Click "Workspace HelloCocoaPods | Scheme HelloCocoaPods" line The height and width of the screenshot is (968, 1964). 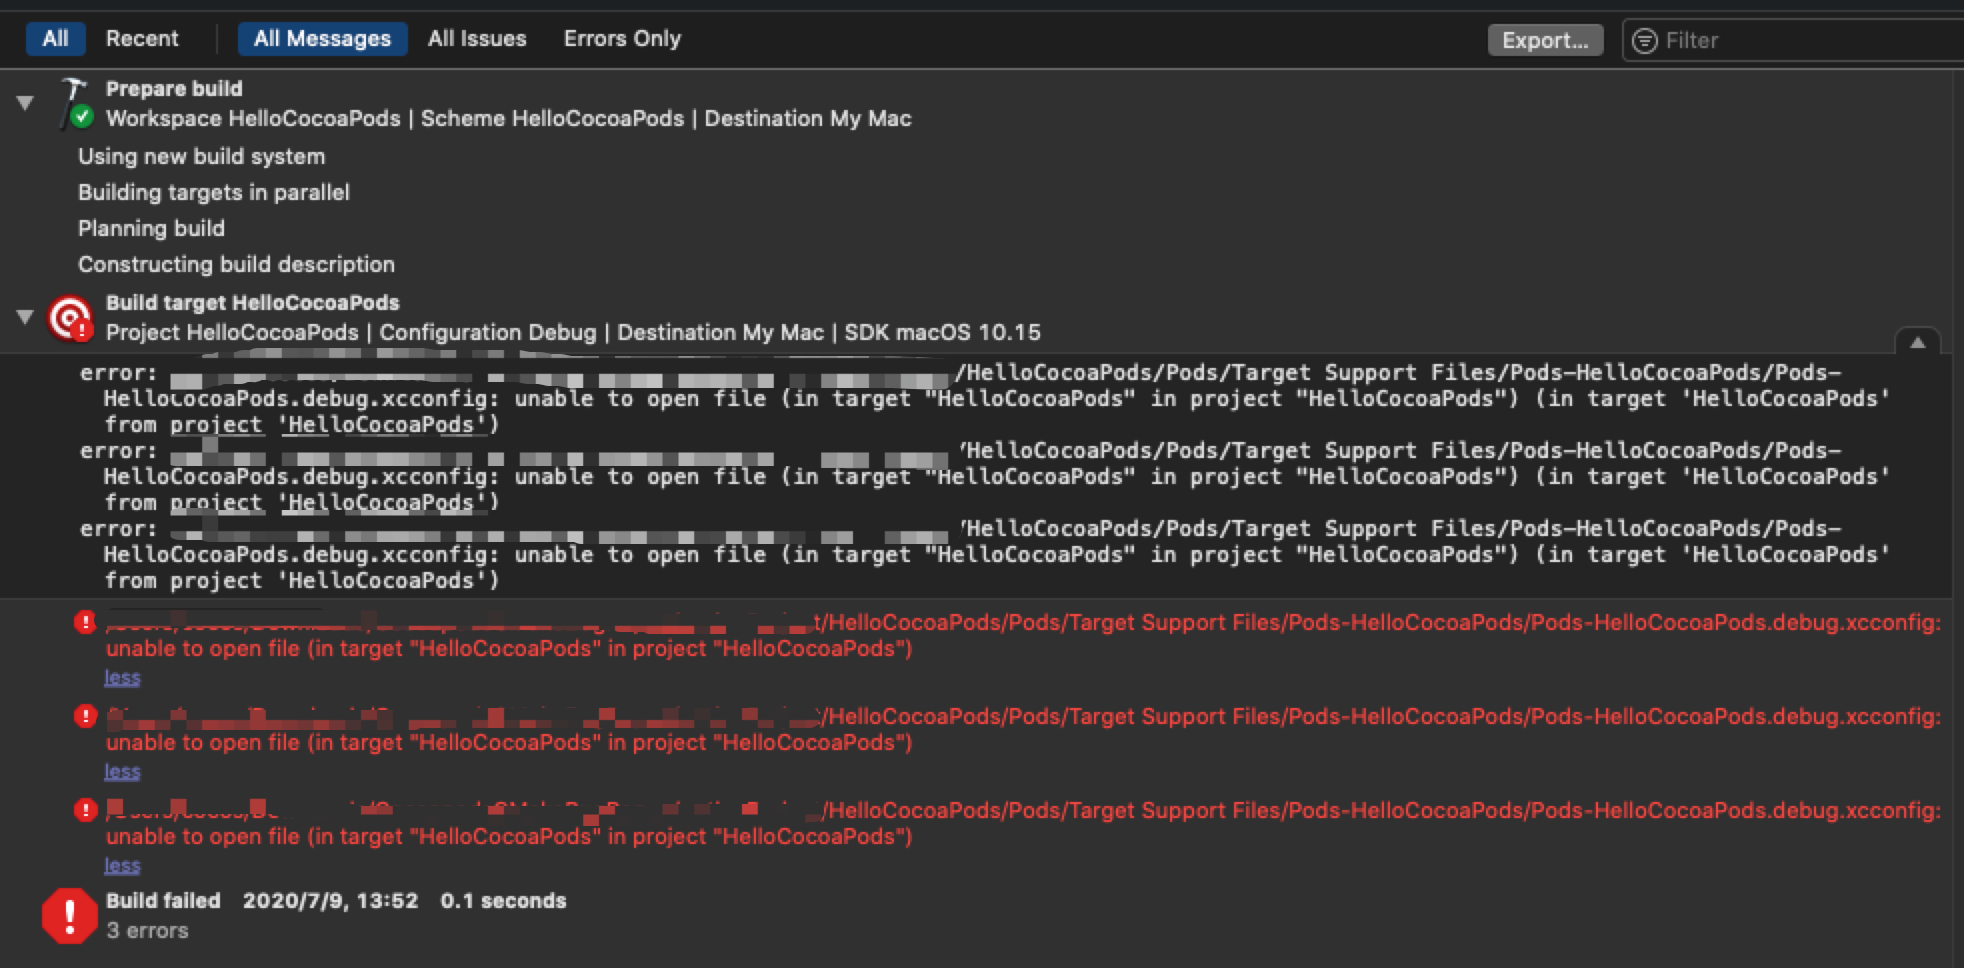click(x=509, y=119)
